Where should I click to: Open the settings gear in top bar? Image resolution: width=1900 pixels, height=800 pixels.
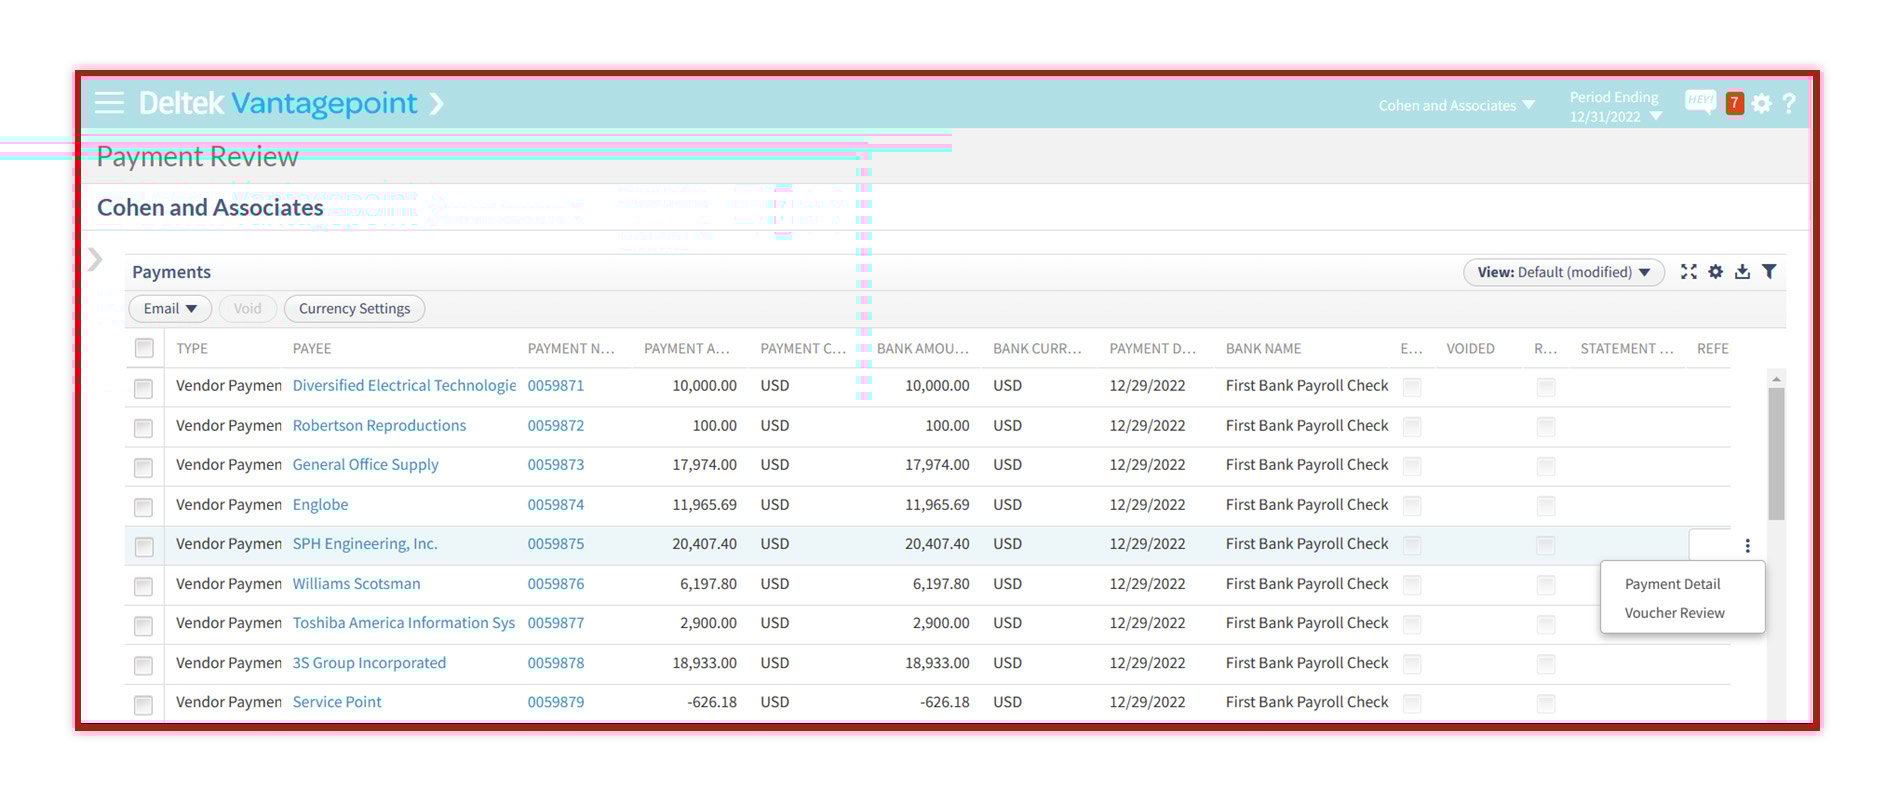(1762, 103)
